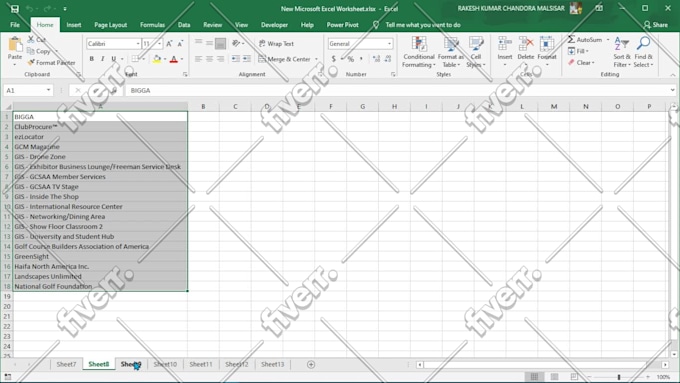This screenshot has width=680, height=383.
Task: Click Increase Indent icon
Action: point(246,59)
